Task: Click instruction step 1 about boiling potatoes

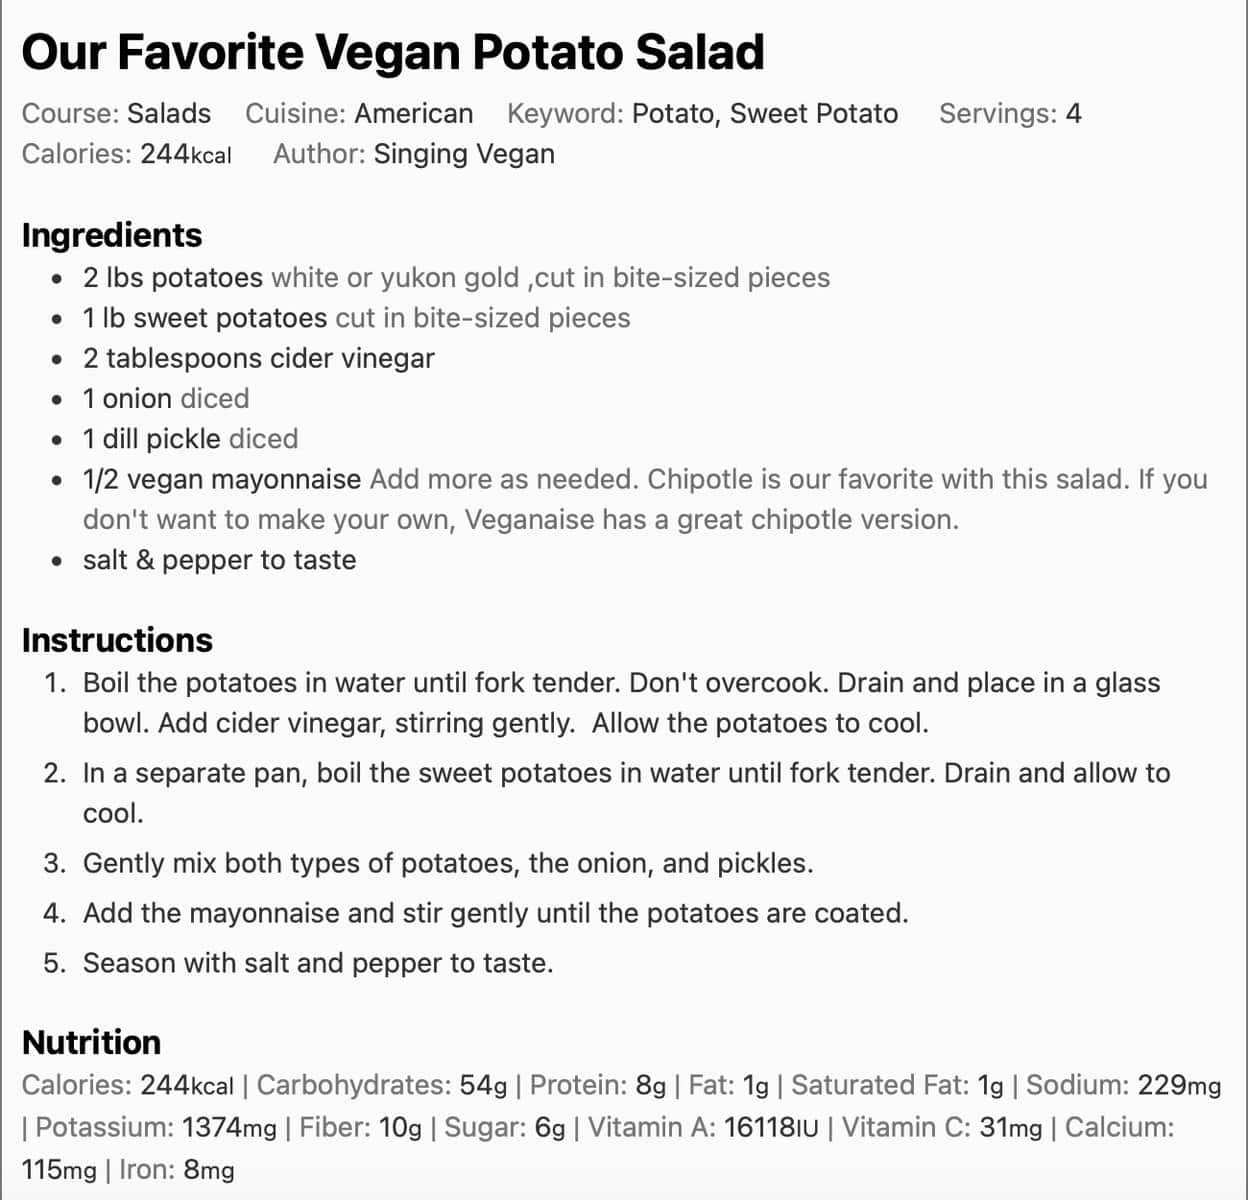Action: [x=621, y=684]
